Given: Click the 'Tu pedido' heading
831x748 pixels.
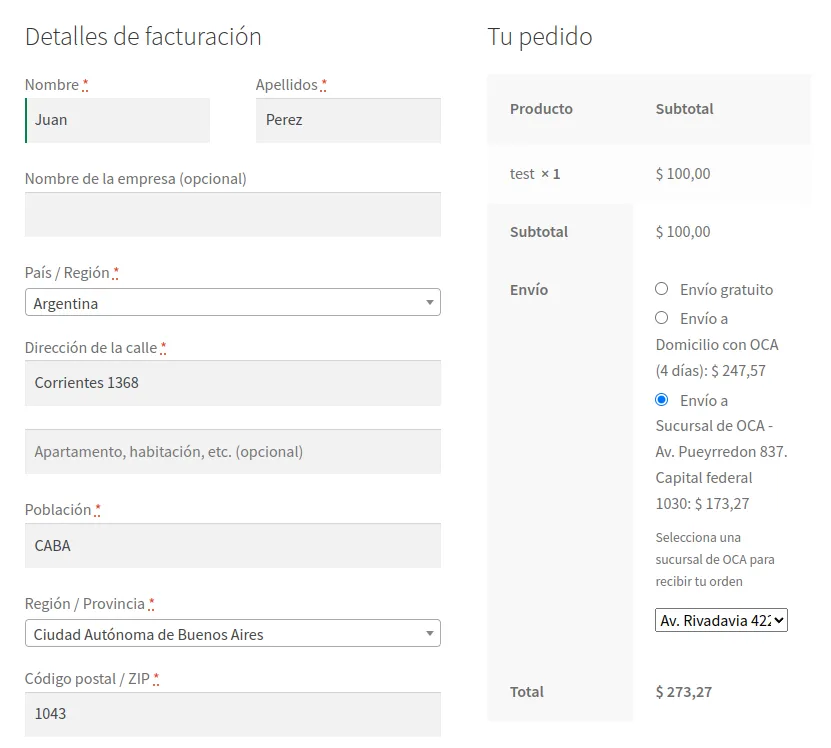Looking at the screenshot, I should point(538,37).
